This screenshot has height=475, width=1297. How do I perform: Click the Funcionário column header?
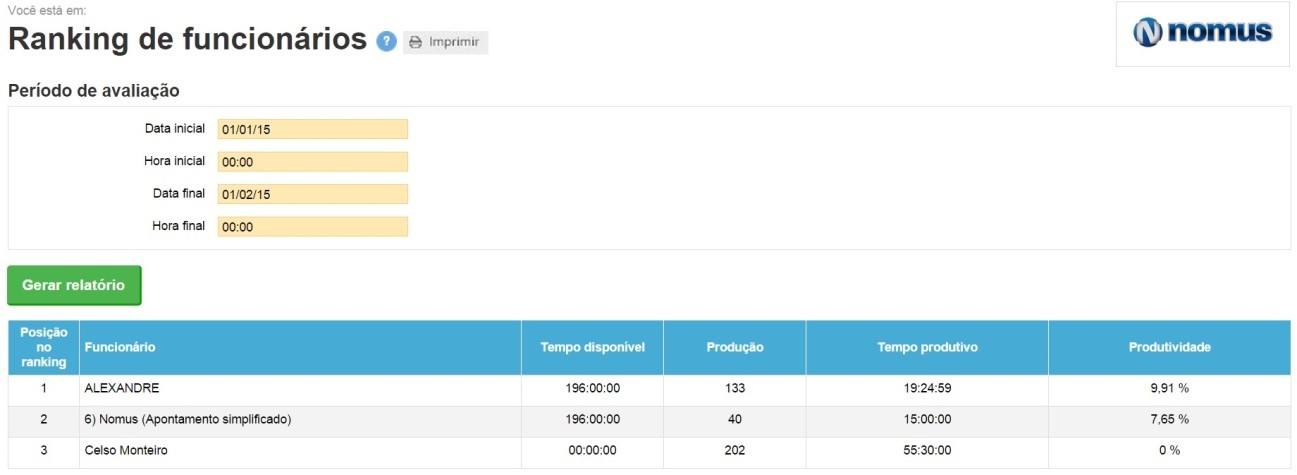pyautogui.click(x=300, y=347)
